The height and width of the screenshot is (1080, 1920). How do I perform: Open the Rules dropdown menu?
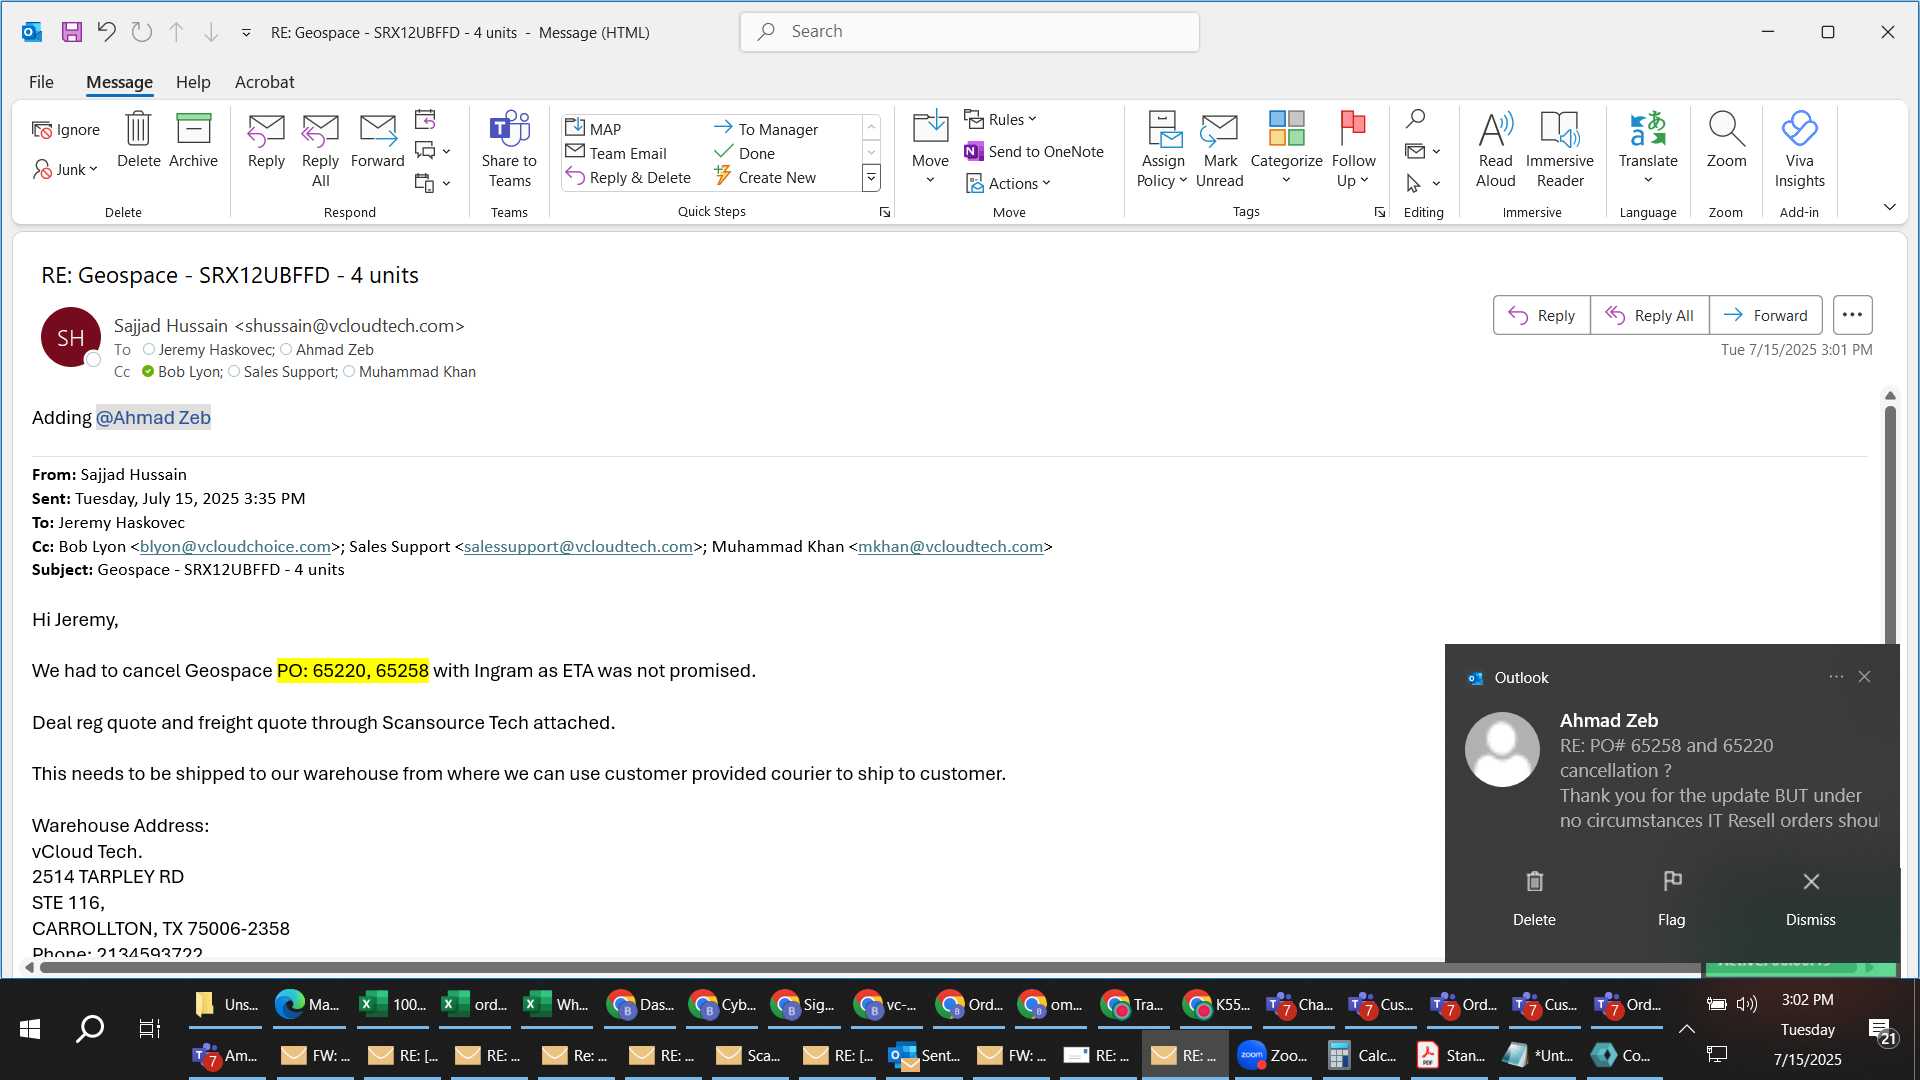[1001, 119]
